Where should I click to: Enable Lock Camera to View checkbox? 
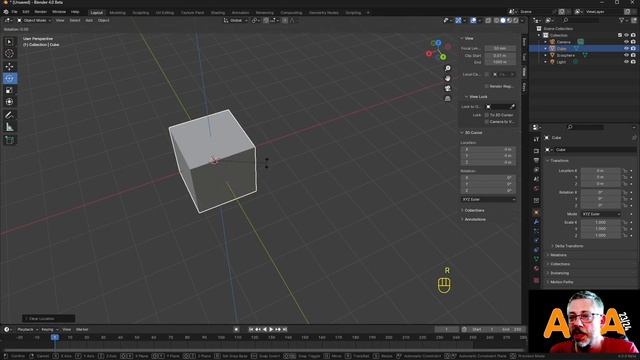tap(487, 122)
